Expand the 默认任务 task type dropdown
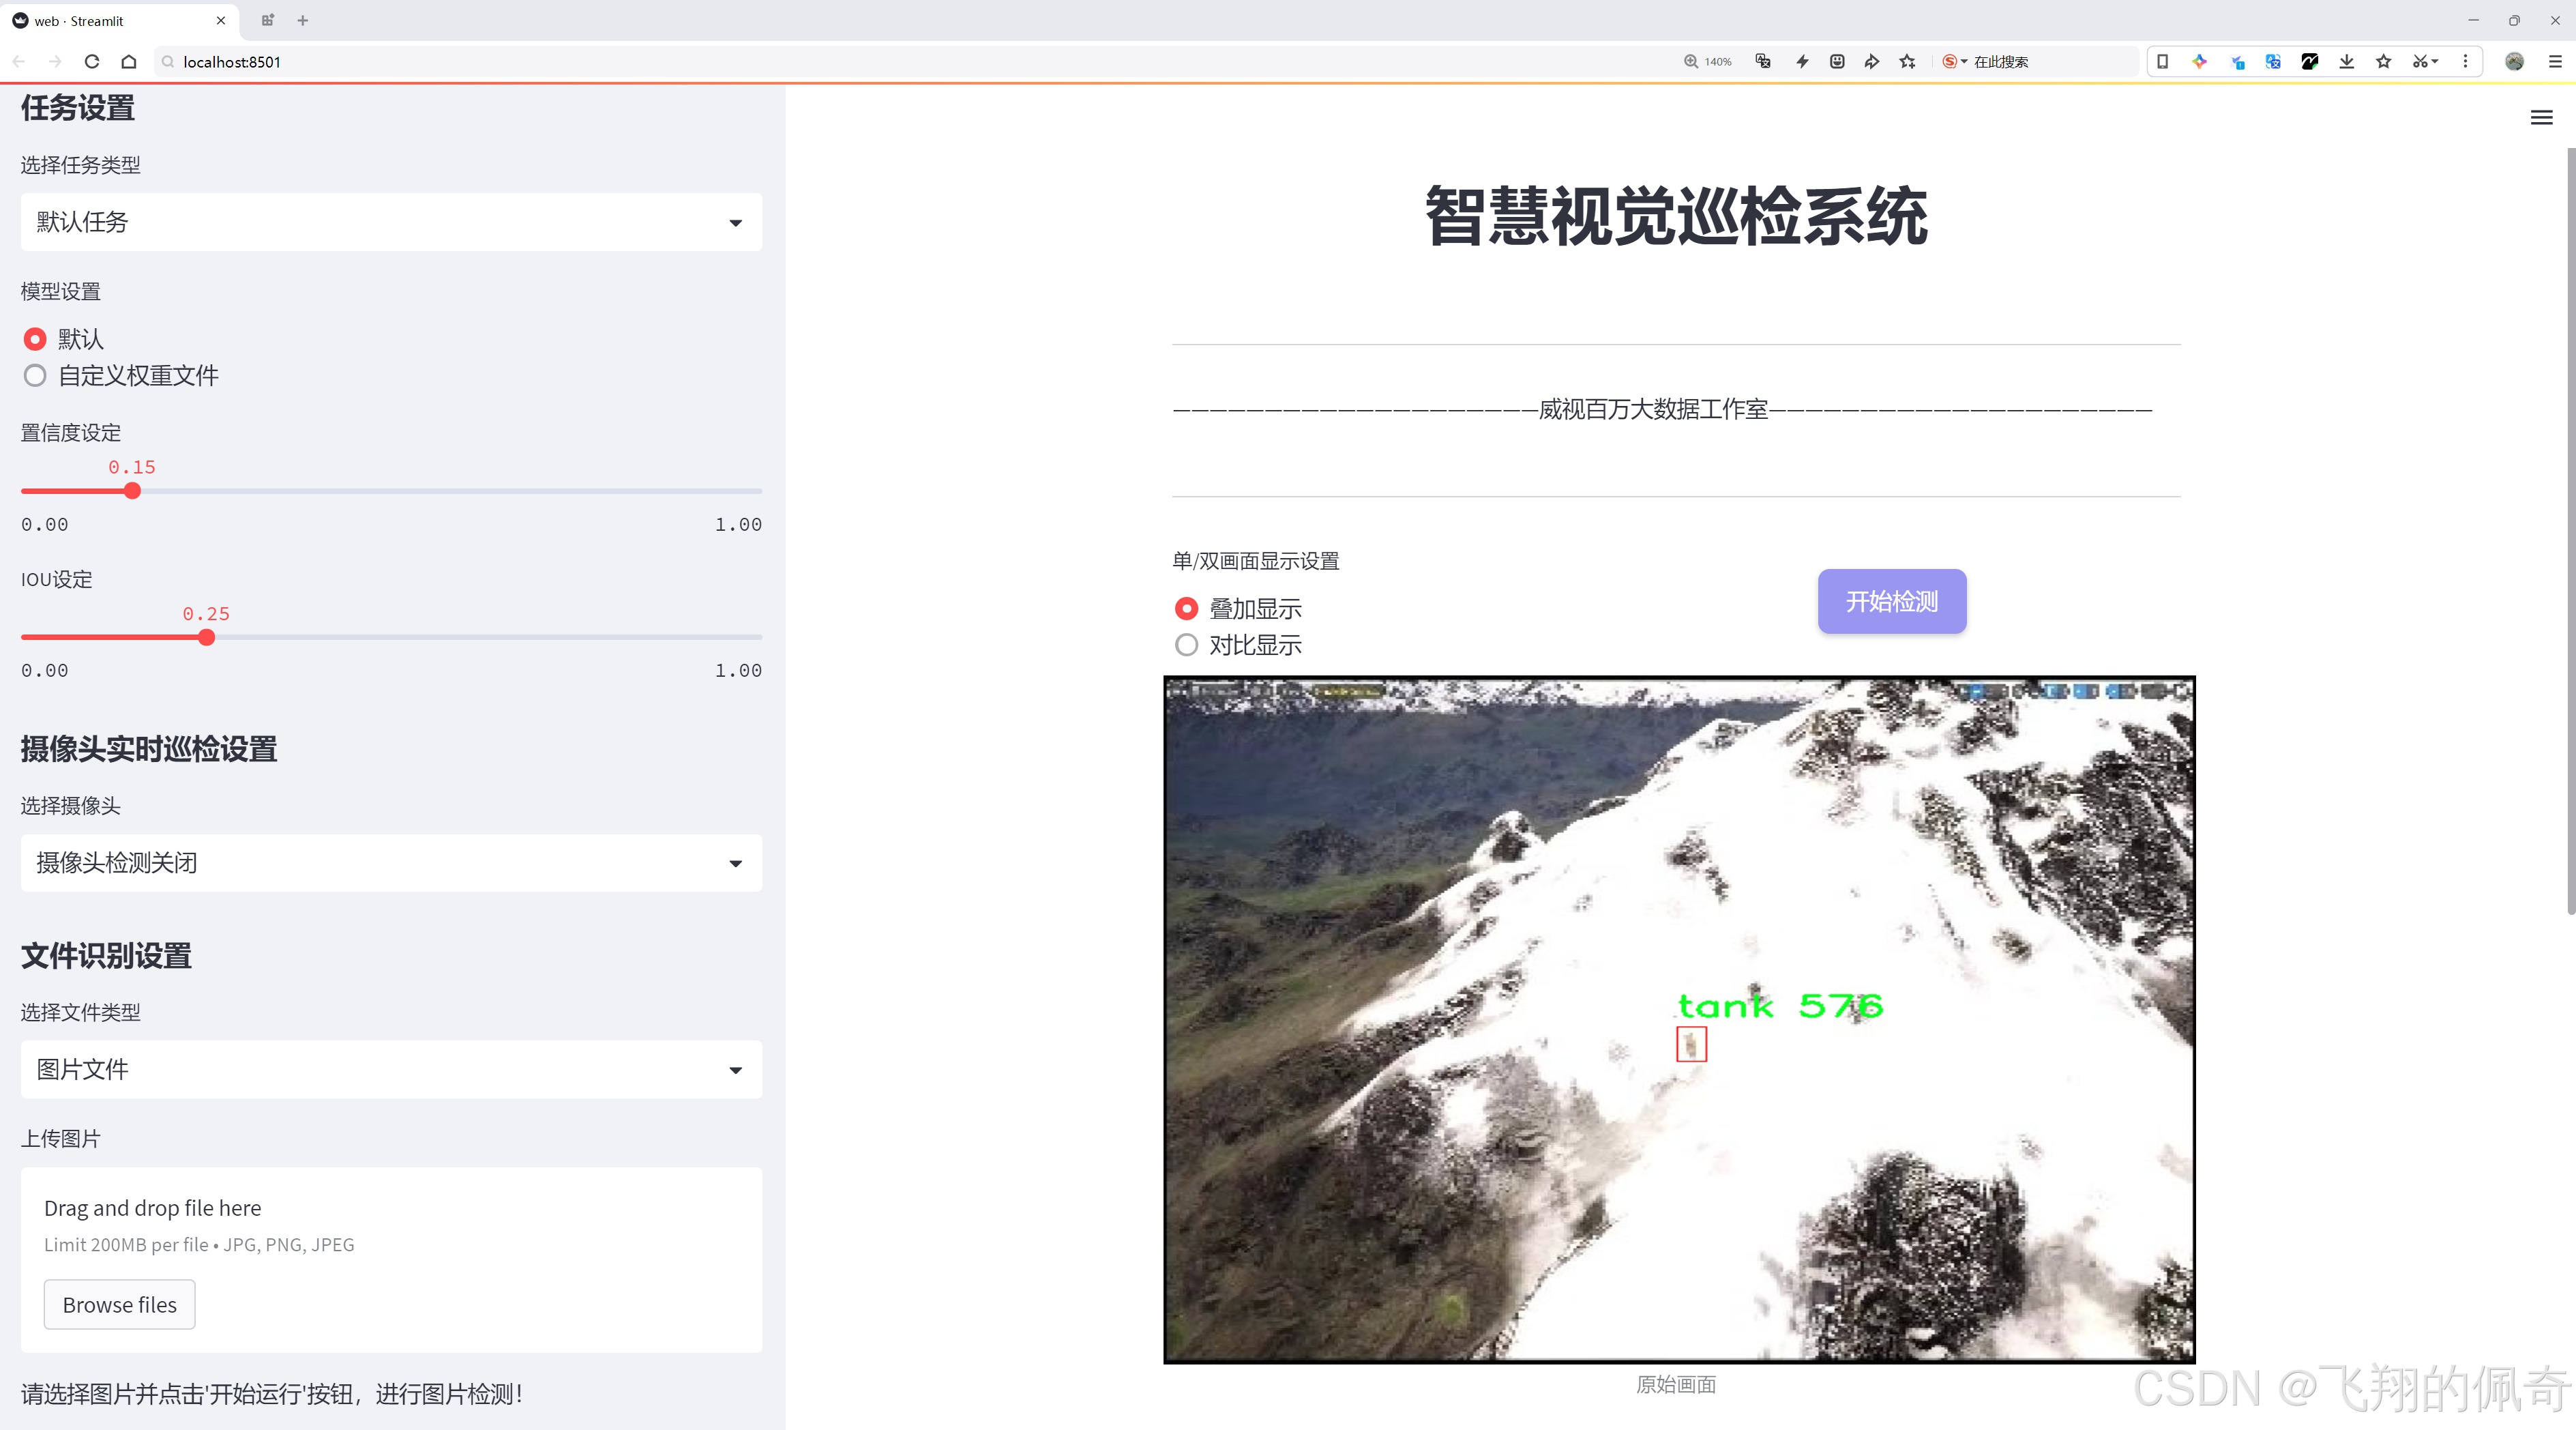The width and height of the screenshot is (2576, 1430). (391, 222)
